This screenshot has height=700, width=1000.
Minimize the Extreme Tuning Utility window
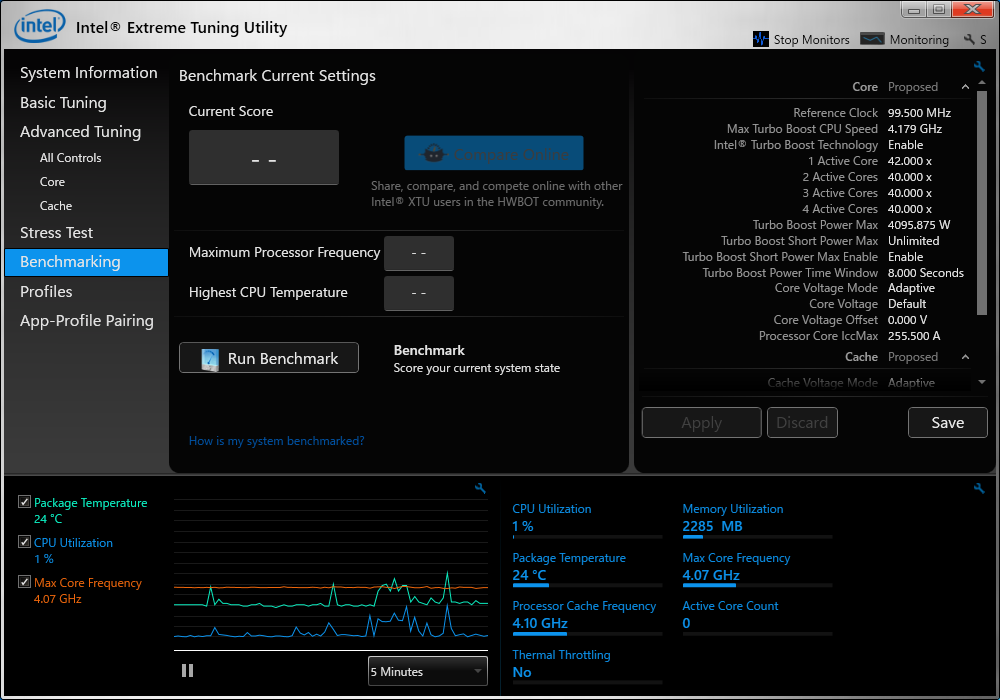[x=913, y=10]
